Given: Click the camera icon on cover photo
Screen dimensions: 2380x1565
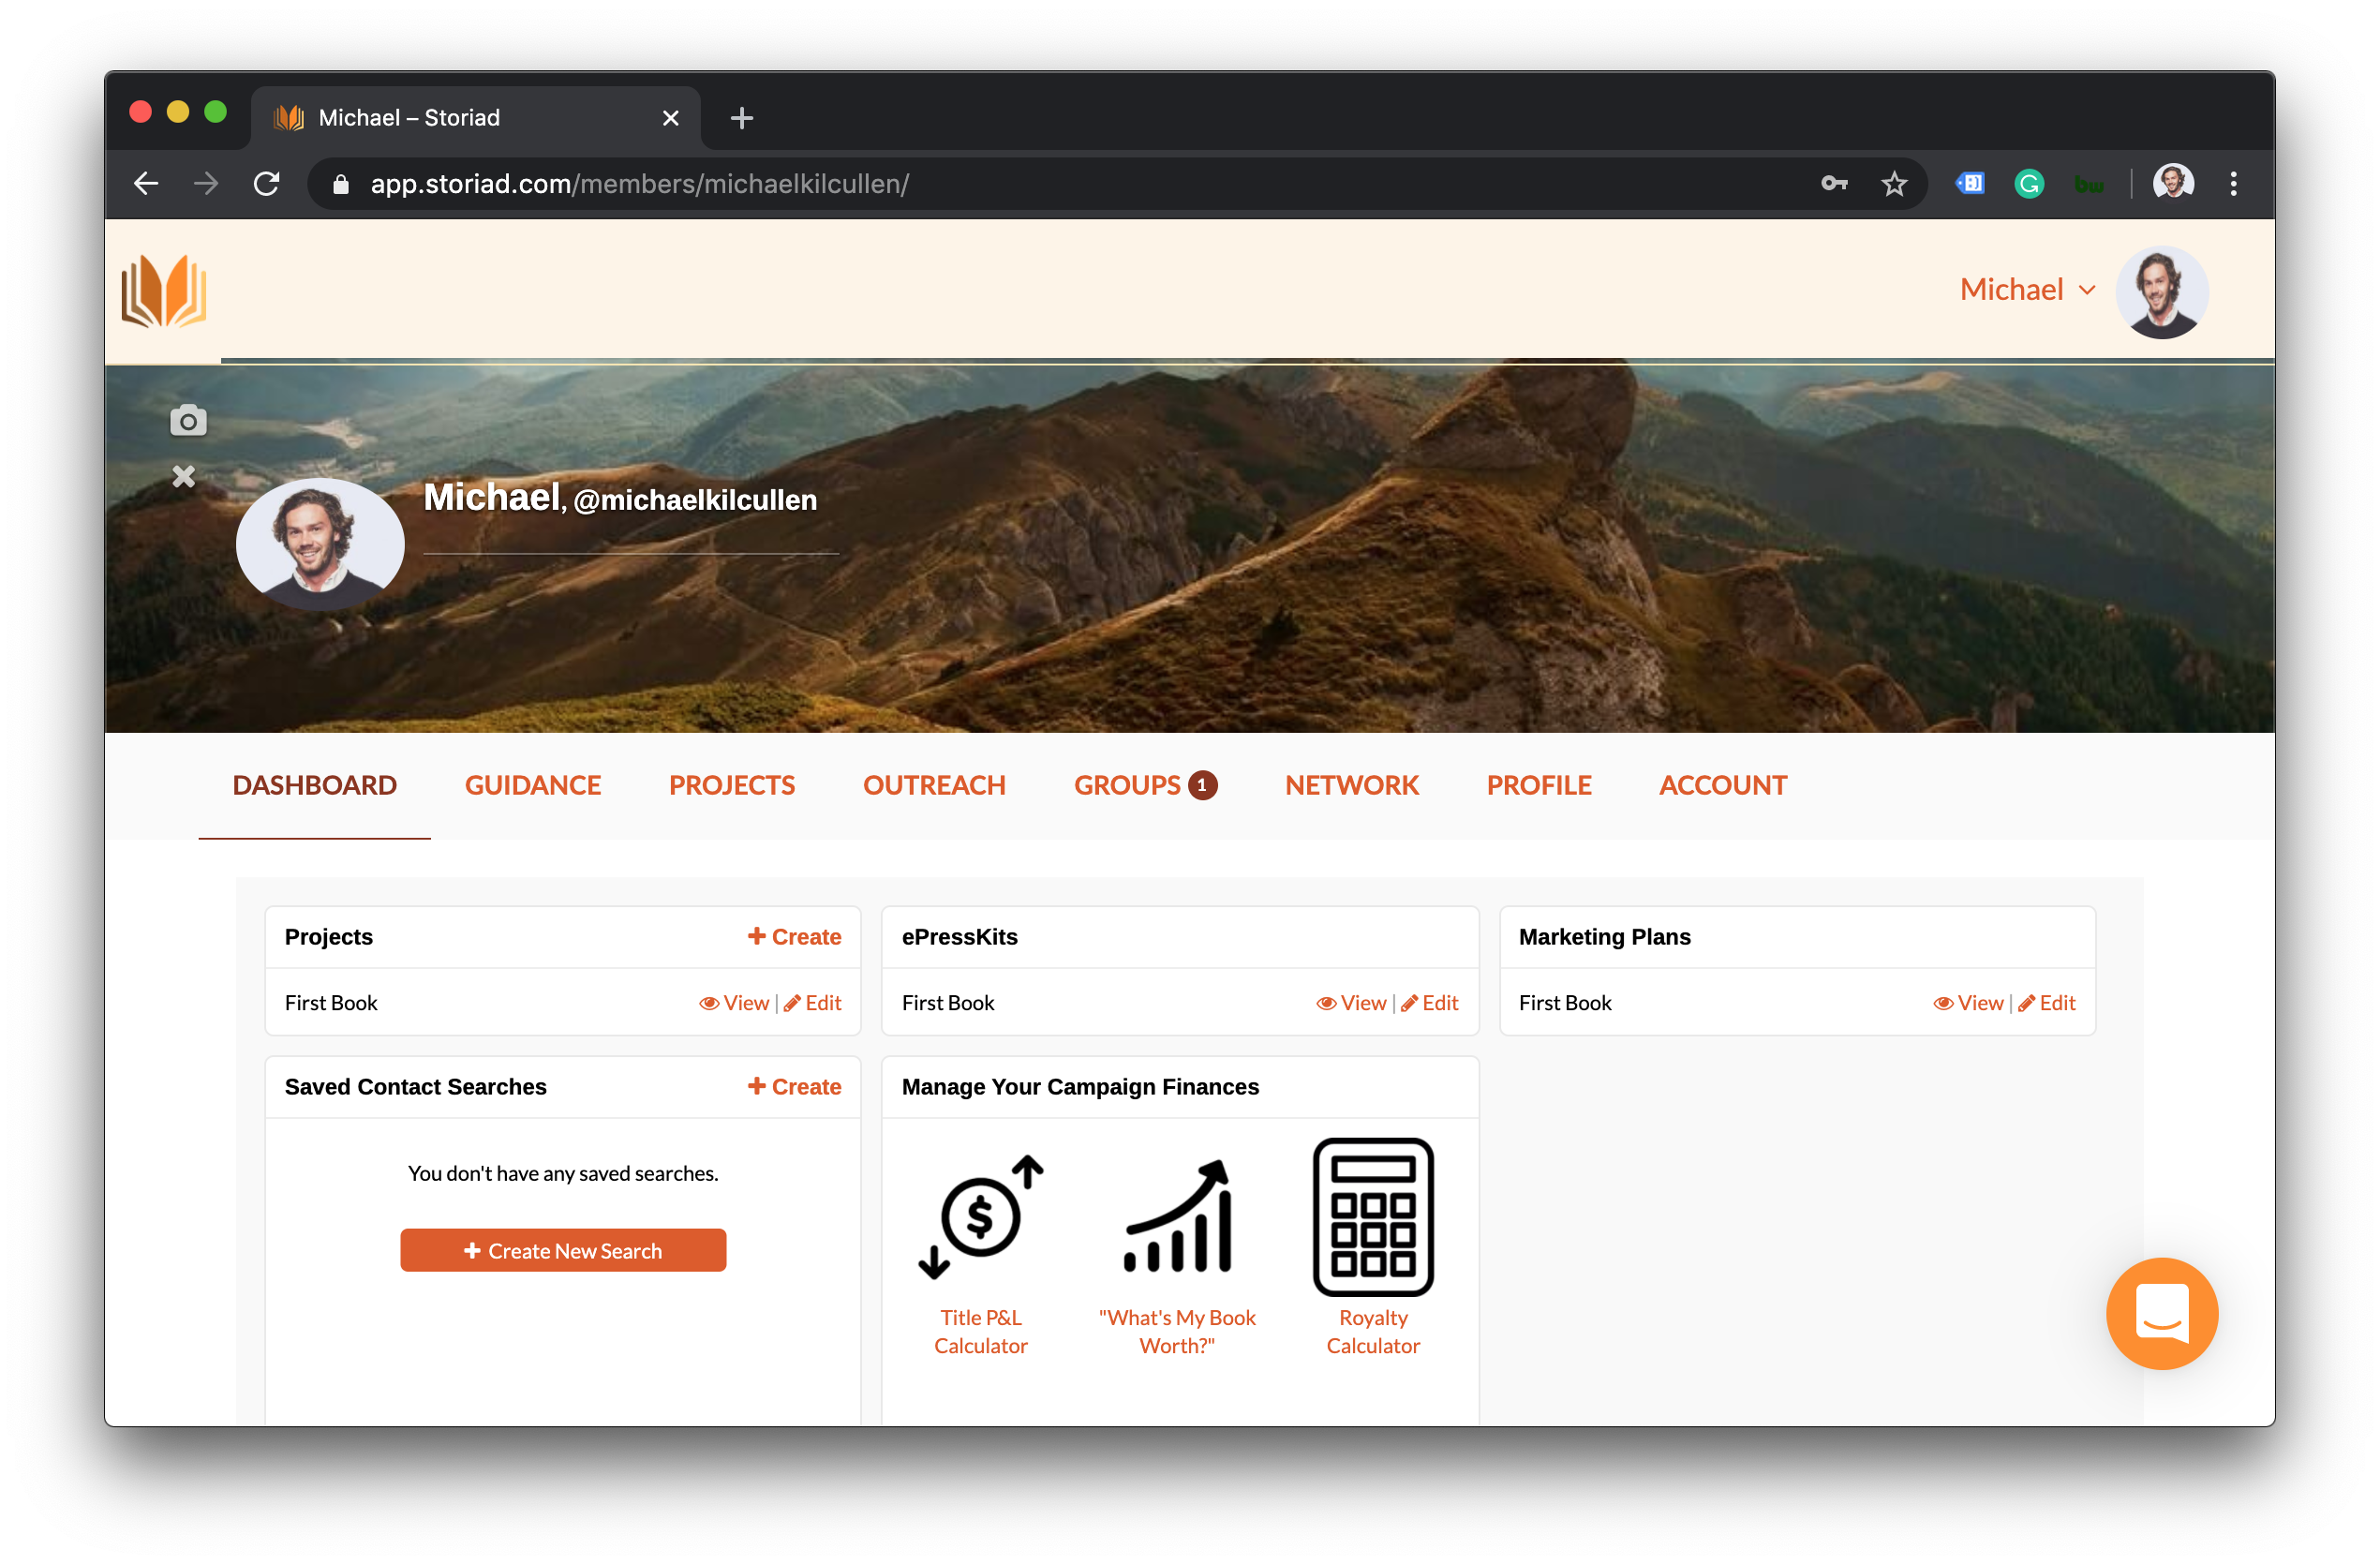Looking at the screenshot, I should tap(188, 420).
